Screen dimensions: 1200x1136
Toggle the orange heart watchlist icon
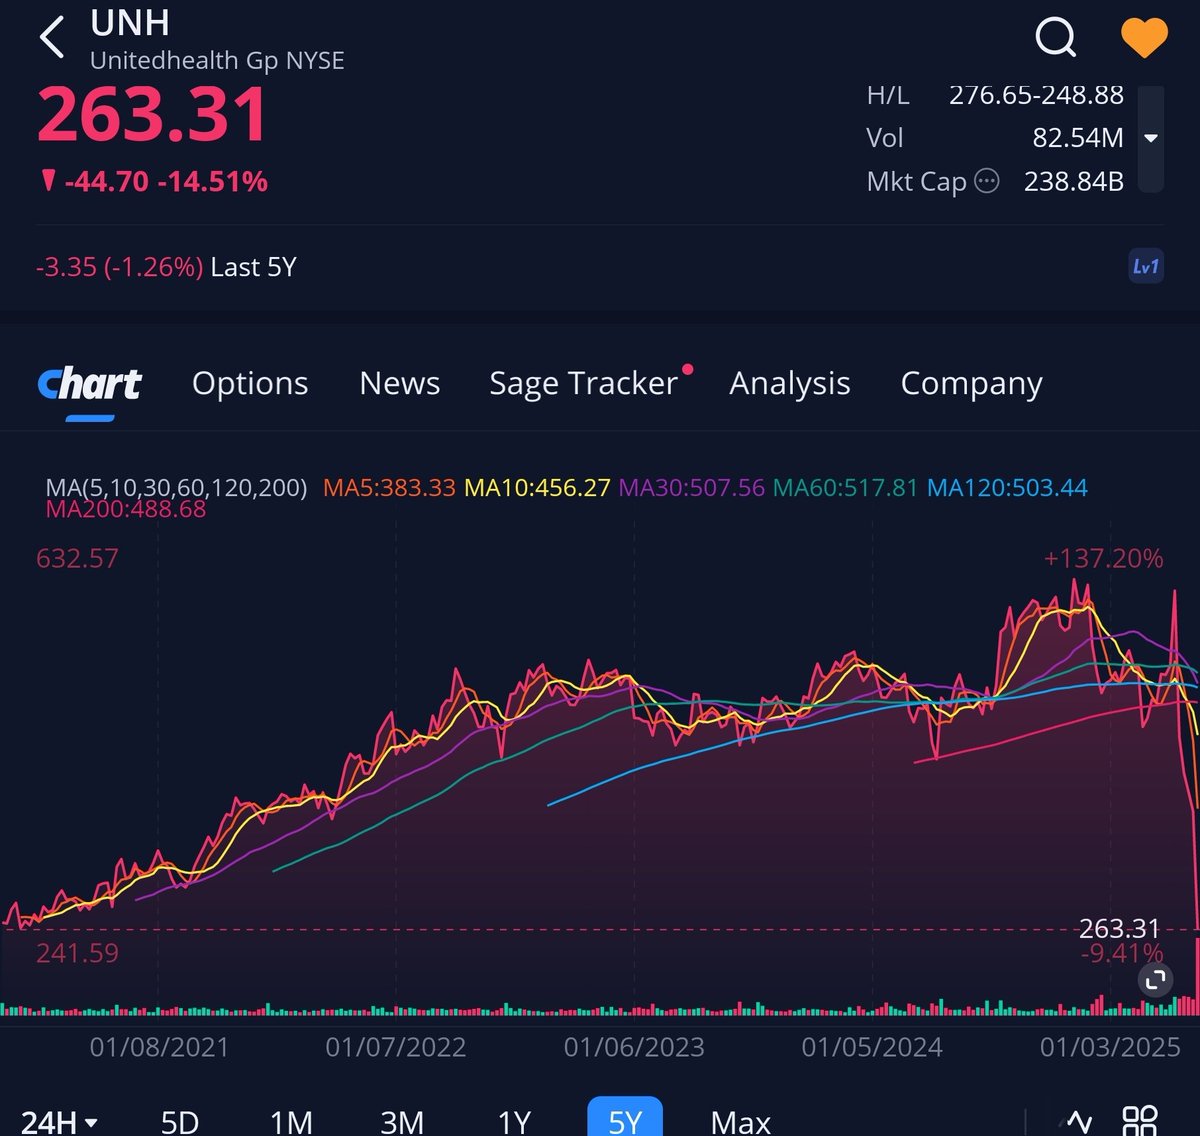tap(1144, 38)
